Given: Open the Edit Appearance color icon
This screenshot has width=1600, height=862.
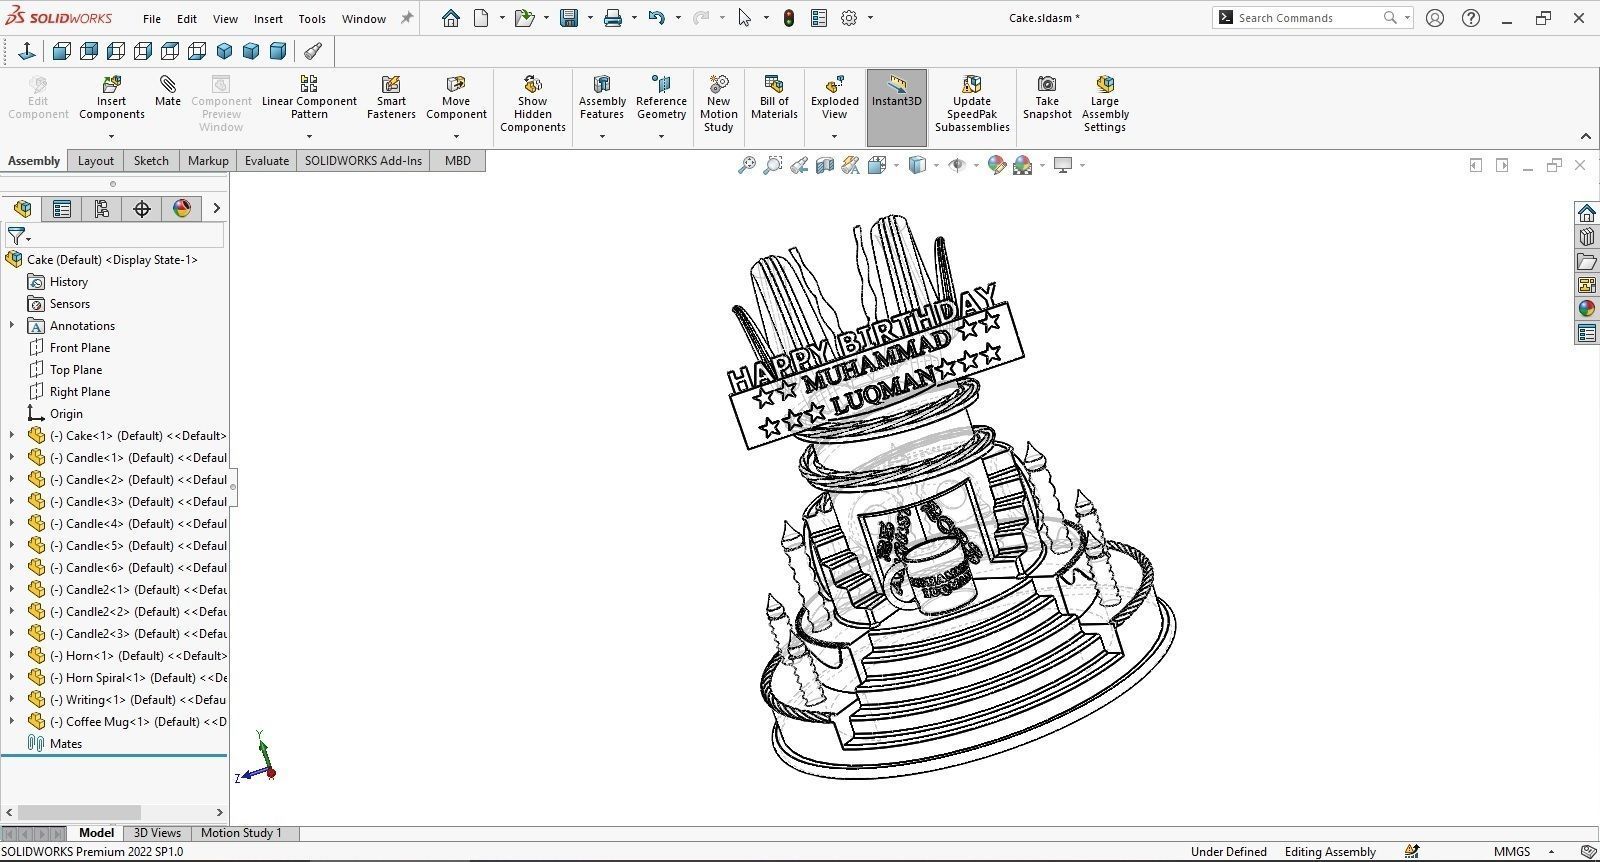Looking at the screenshot, I should (996, 165).
